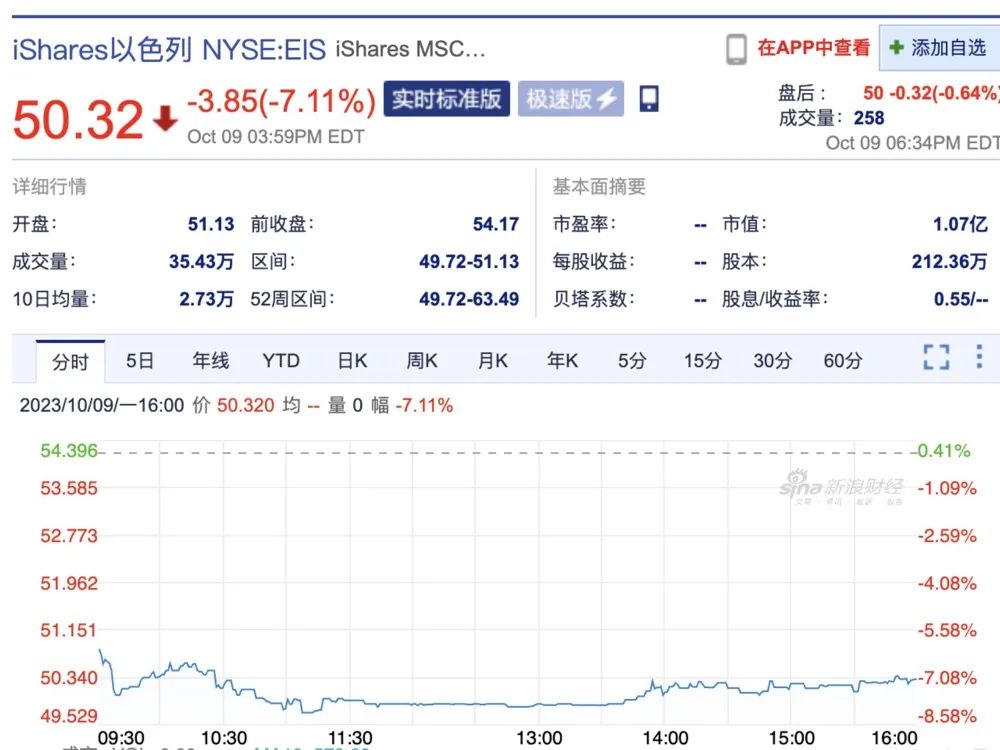Click the phone icon beside 在APP中查看
1000x750 pixels.
coord(736,48)
